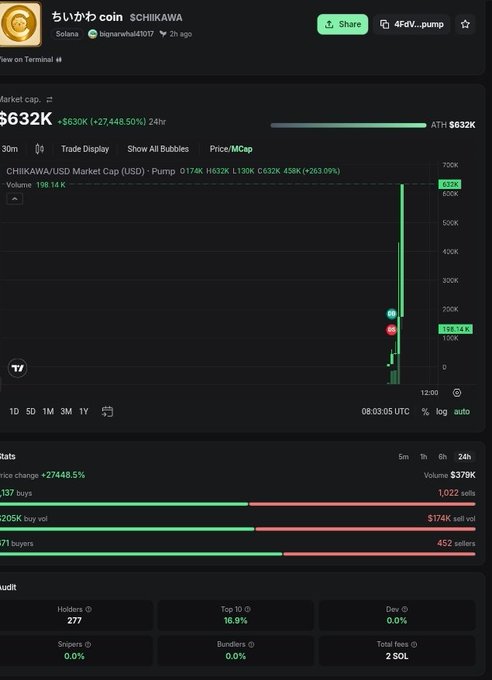Click the Holders 277 value

coord(74,621)
